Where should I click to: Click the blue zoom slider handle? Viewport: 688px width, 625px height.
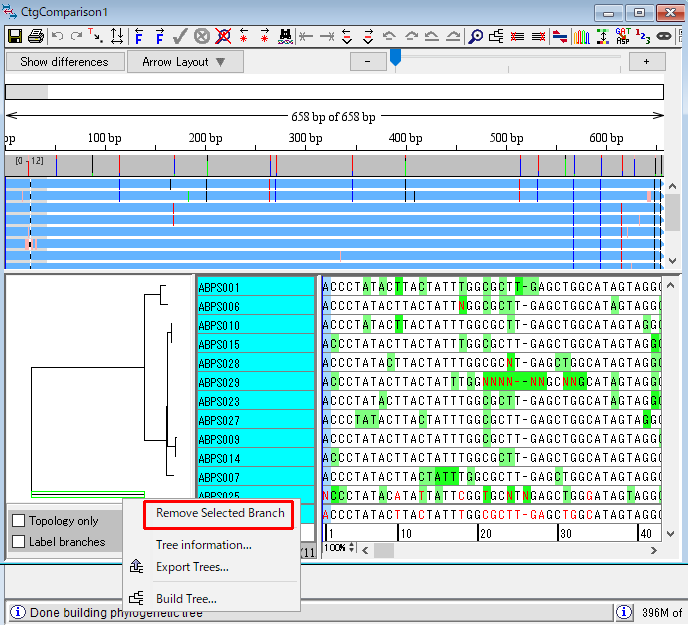pyautogui.click(x=395, y=58)
